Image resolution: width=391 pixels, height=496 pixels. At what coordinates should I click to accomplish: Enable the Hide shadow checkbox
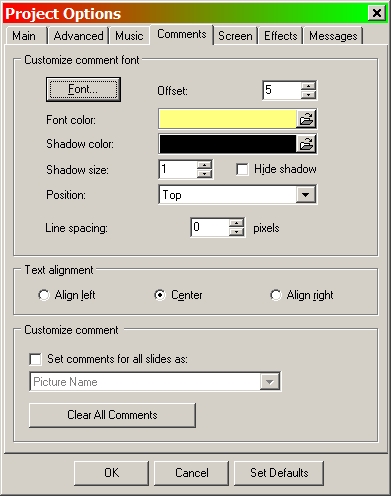(x=242, y=169)
